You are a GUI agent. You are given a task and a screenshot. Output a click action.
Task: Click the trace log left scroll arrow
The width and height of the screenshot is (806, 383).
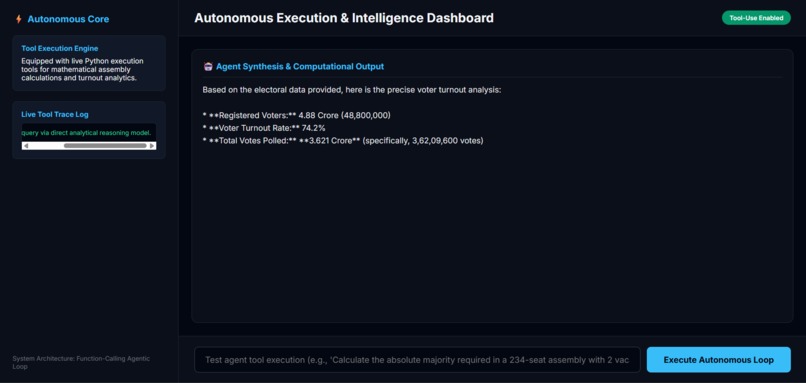pyautogui.click(x=26, y=146)
